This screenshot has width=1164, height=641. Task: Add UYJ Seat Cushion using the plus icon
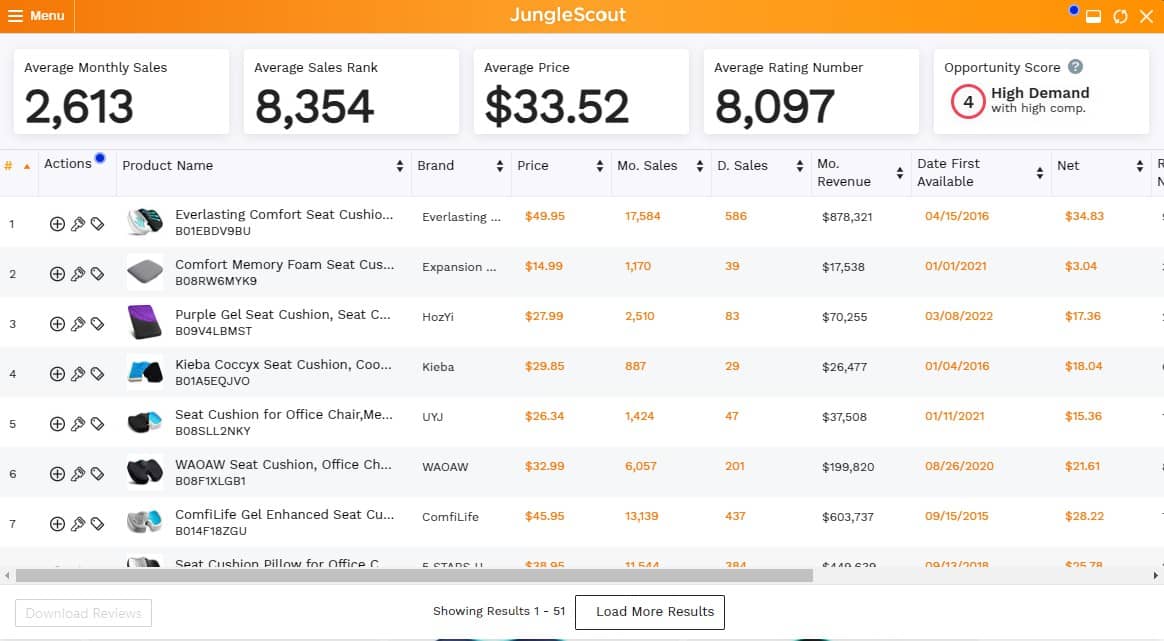coord(57,423)
